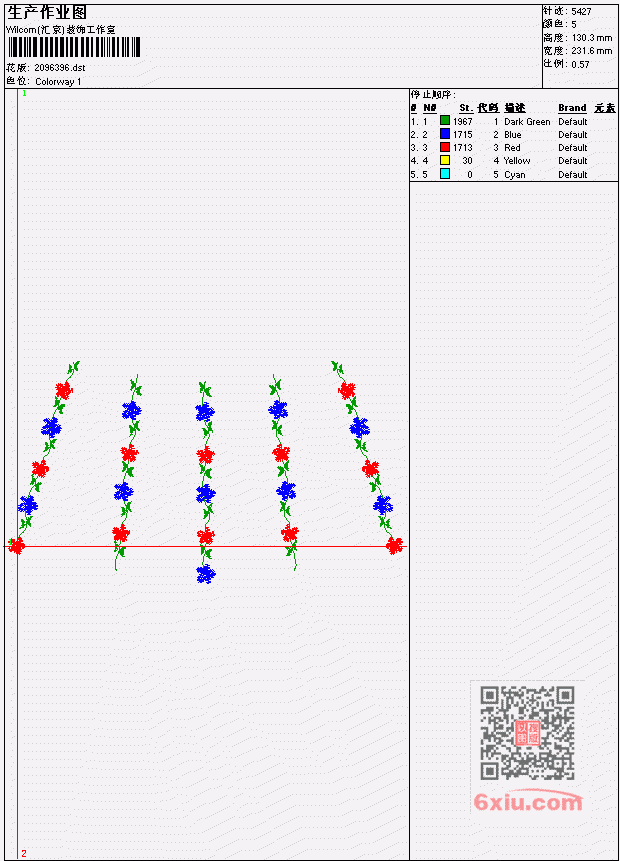Viewport: 620px width, 861px height.
Task: Choose the Yellow thread color swatch
Action: pyautogui.click(x=445, y=160)
